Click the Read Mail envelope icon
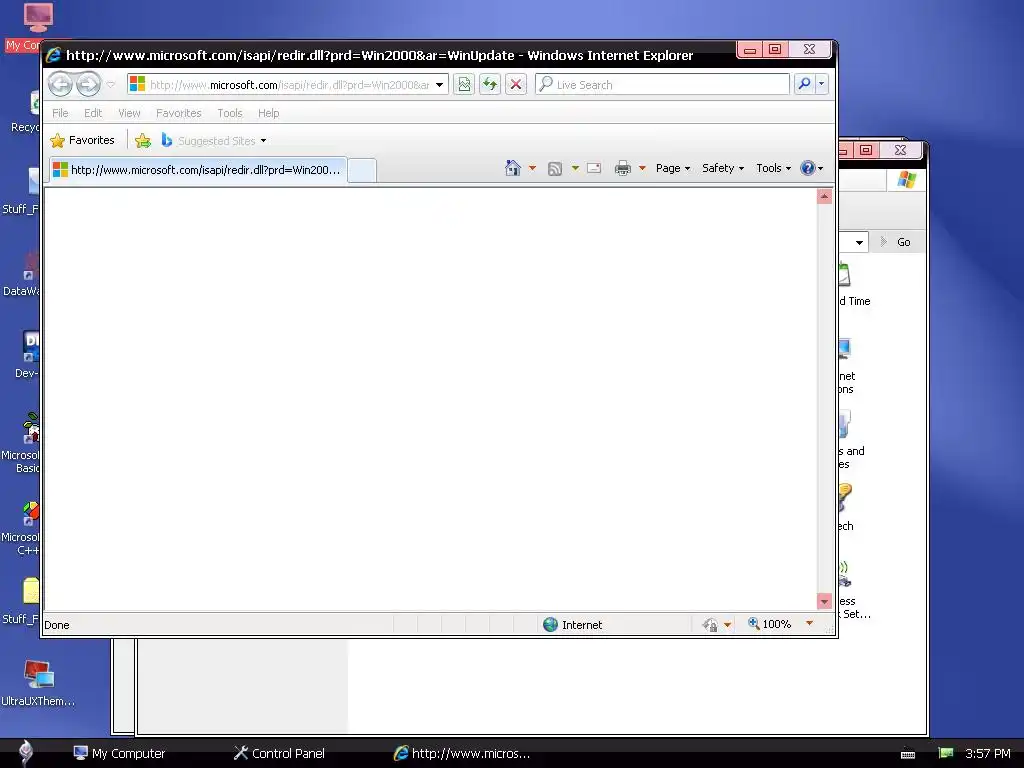This screenshot has width=1024, height=768. pyautogui.click(x=594, y=168)
